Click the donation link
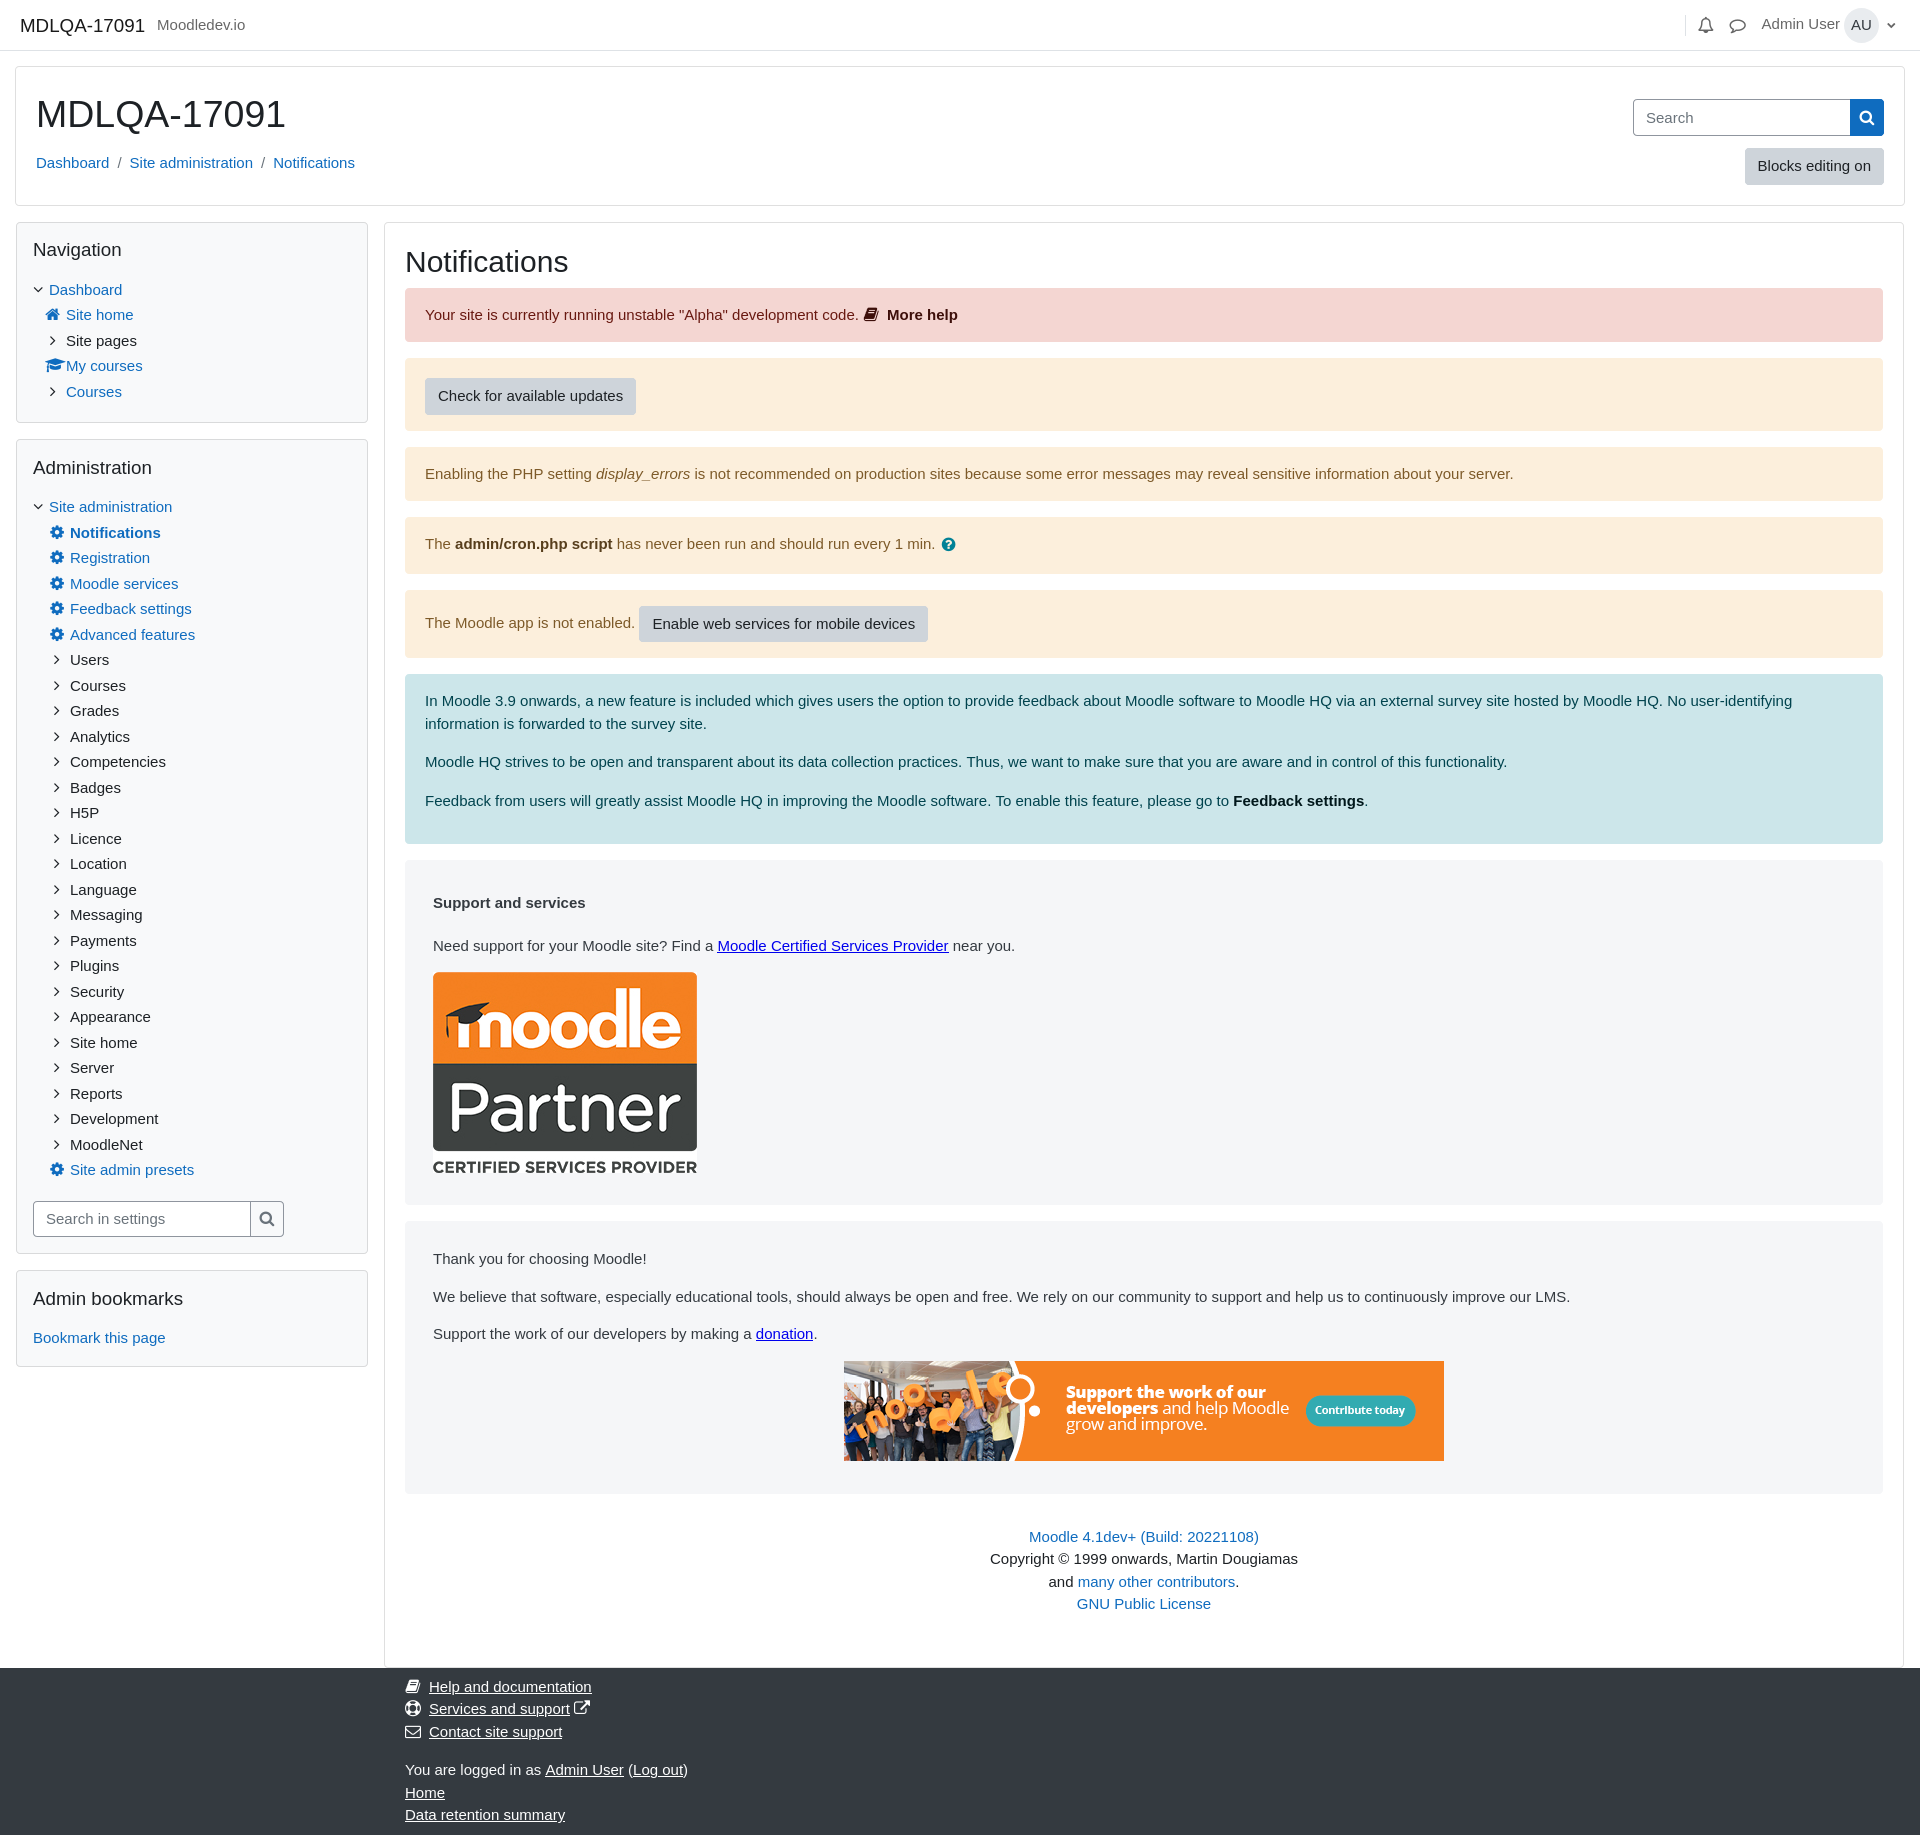Image resolution: width=1920 pixels, height=1835 pixels. pos(784,1334)
